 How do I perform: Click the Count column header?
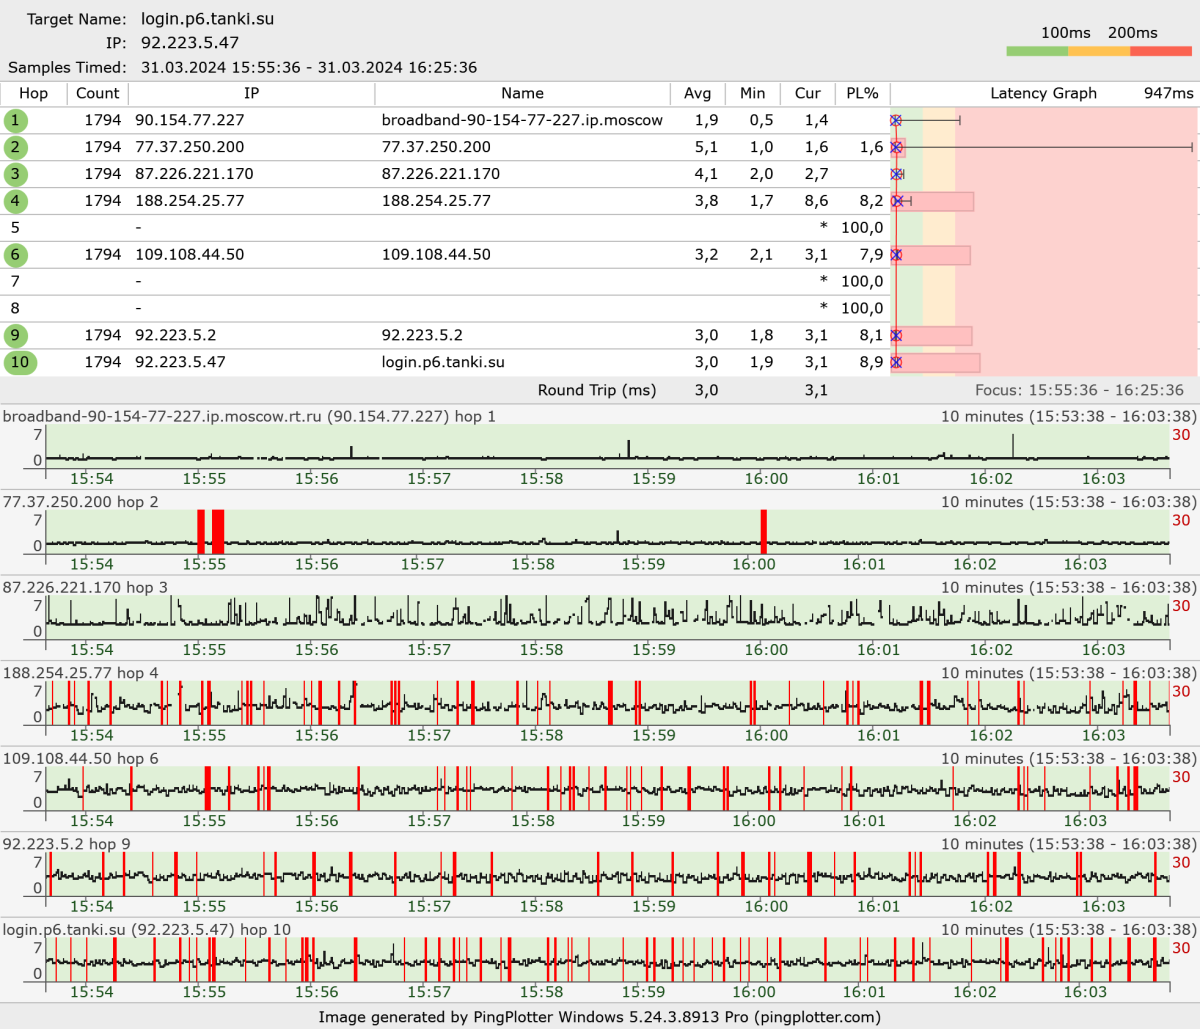(x=97, y=93)
